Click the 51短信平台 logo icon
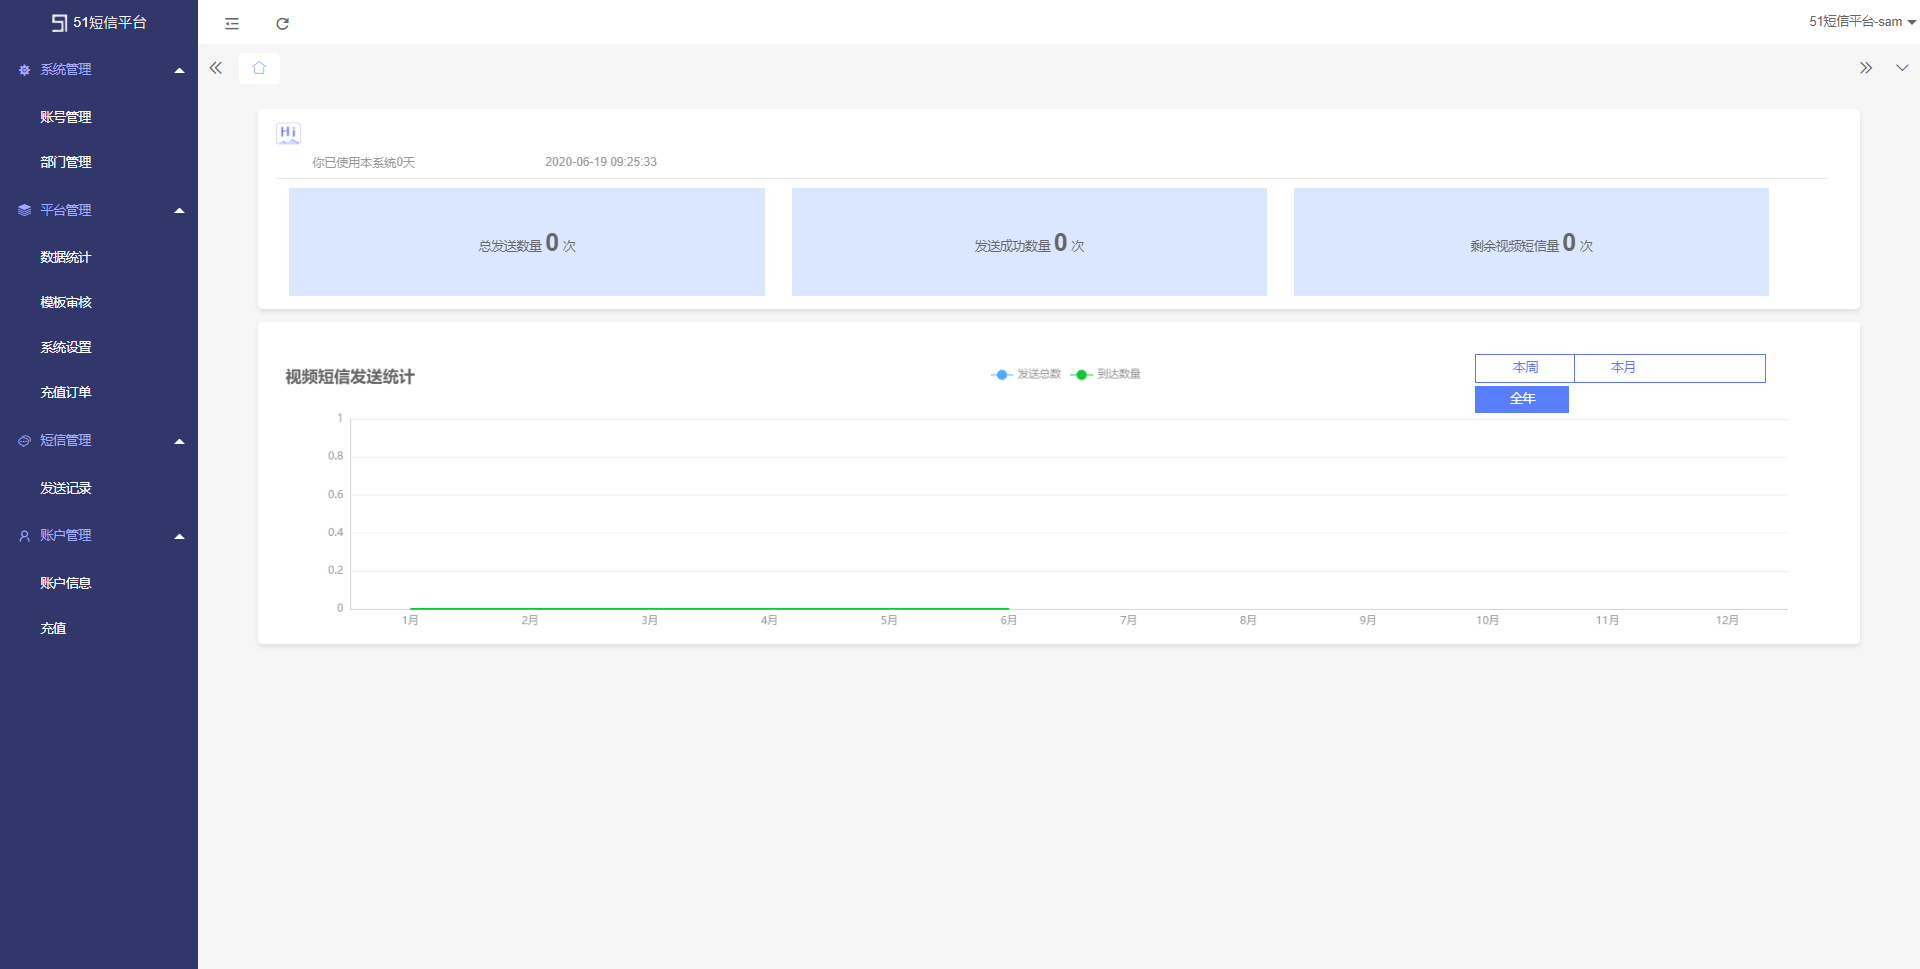 click(60, 22)
